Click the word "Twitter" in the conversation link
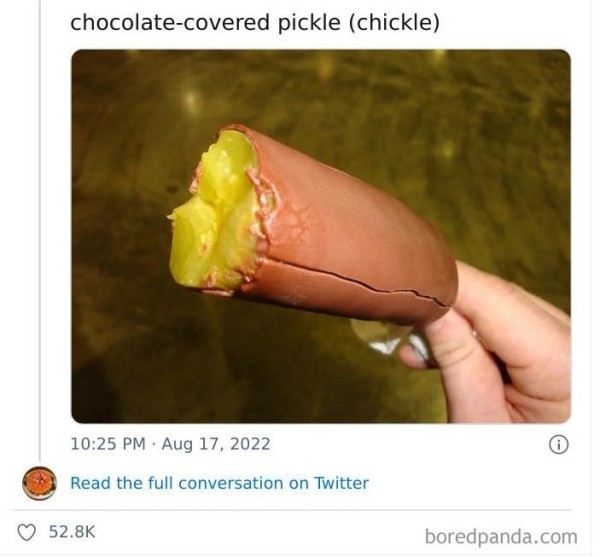 pyautogui.click(x=342, y=483)
